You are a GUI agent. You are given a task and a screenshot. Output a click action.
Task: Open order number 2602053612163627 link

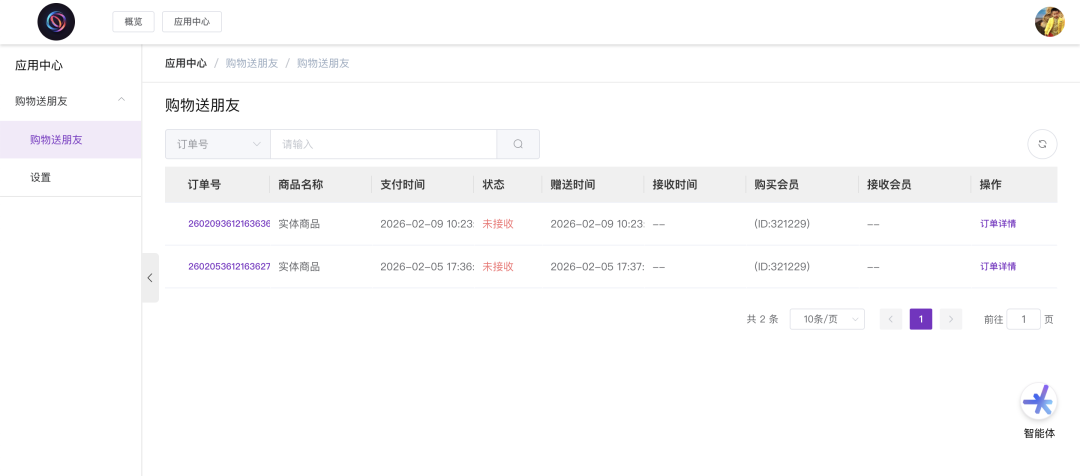229,267
